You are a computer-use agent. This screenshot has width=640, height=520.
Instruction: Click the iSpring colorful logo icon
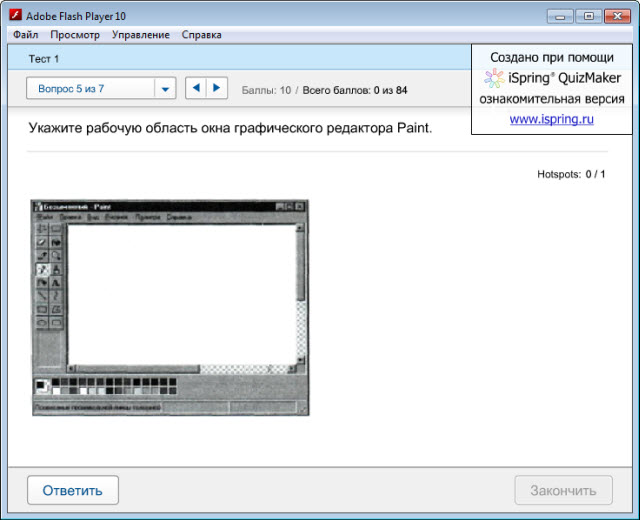click(x=494, y=78)
